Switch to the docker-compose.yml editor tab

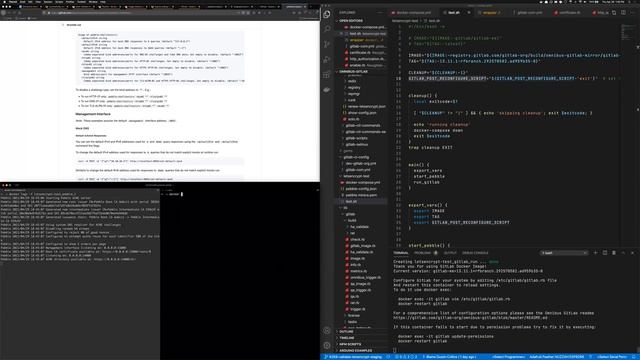pyautogui.click(x=413, y=13)
